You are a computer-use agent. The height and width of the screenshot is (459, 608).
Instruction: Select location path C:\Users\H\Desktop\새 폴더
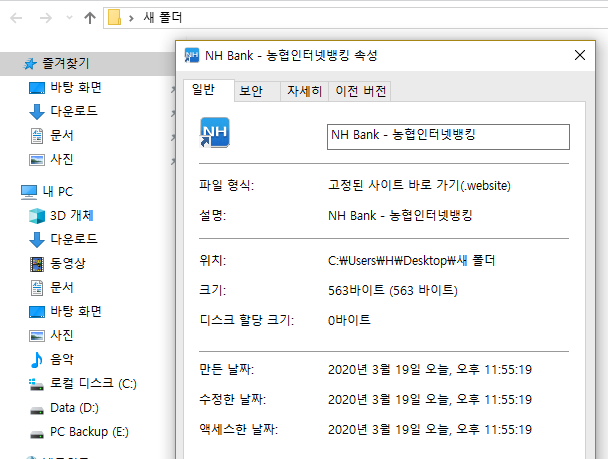coord(411,261)
